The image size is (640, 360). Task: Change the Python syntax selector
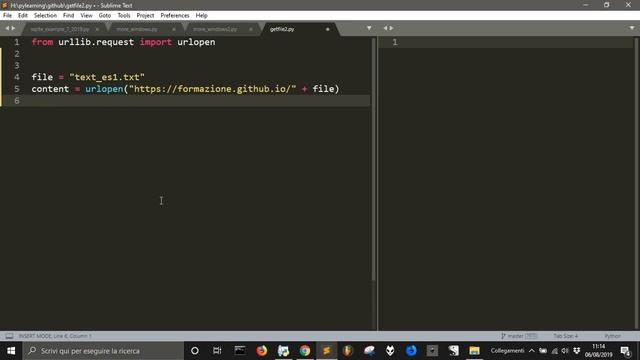coord(612,336)
